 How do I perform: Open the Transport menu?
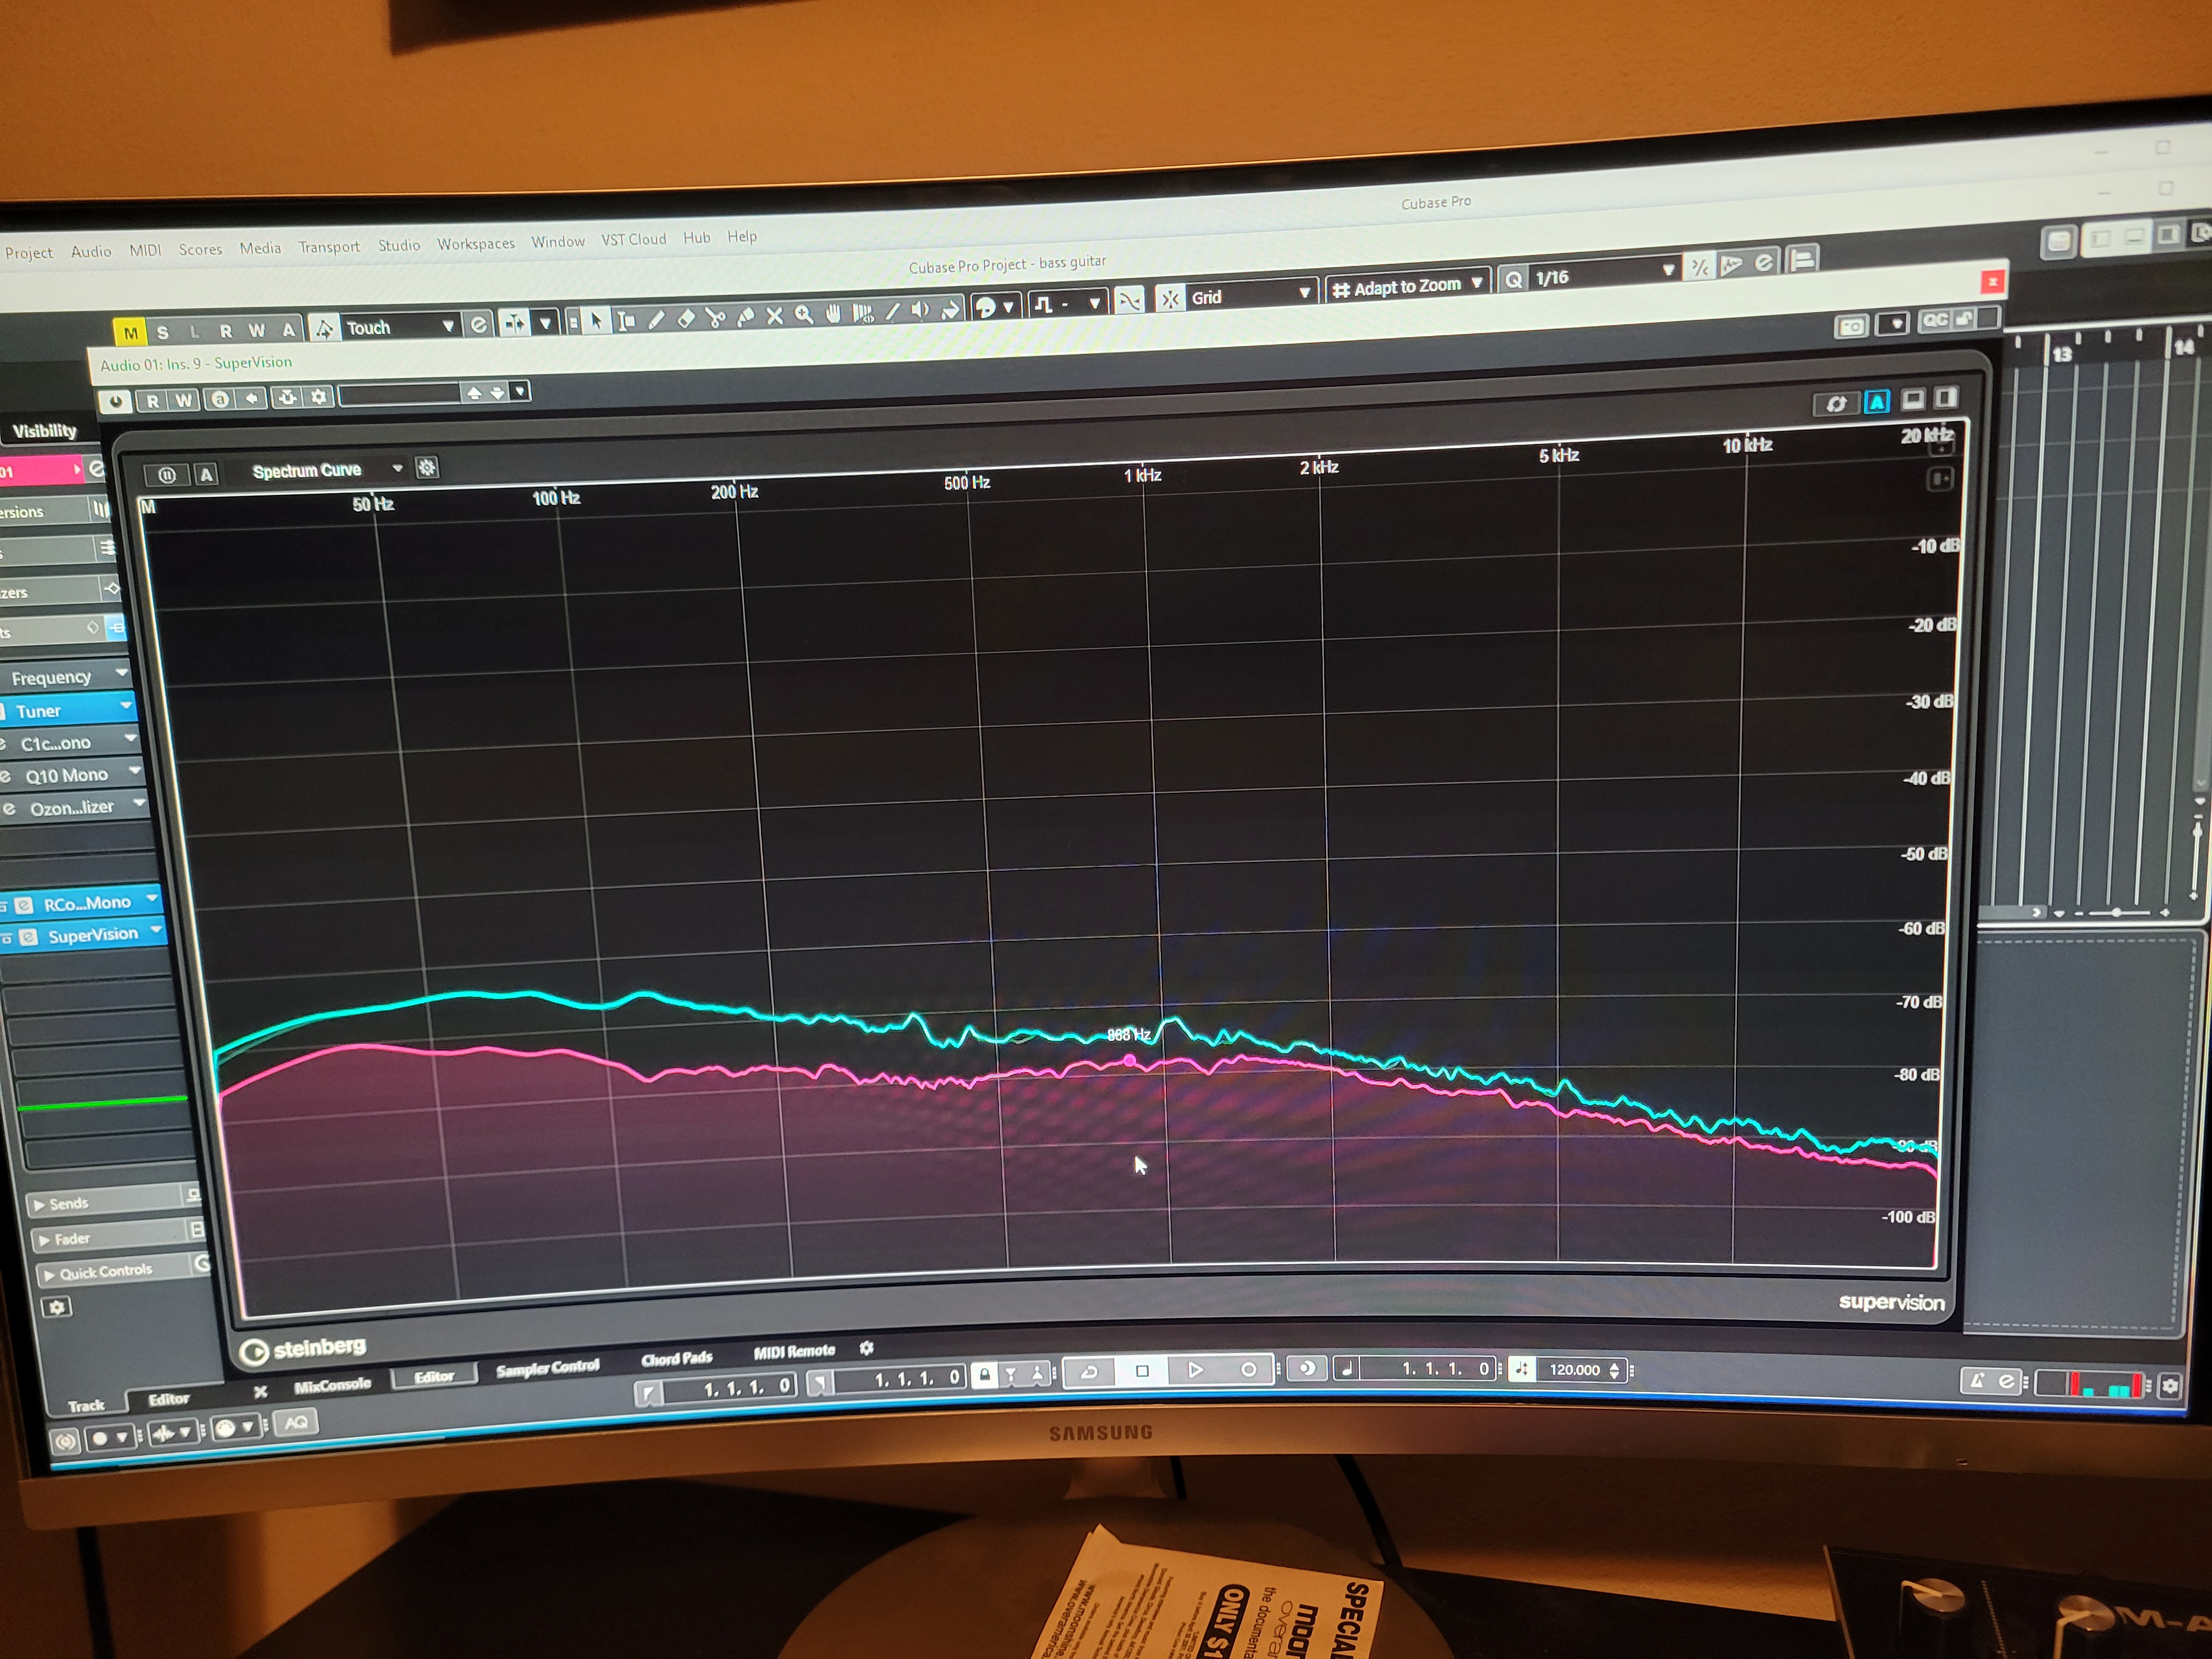[x=329, y=247]
